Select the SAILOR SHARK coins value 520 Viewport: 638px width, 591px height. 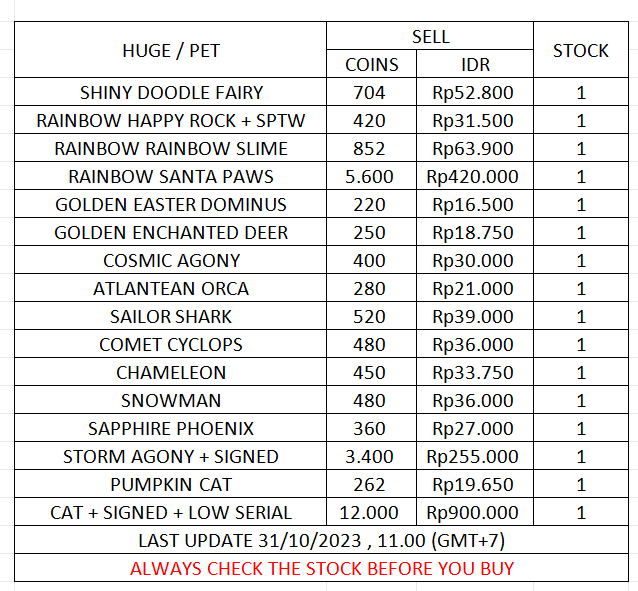click(x=372, y=317)
